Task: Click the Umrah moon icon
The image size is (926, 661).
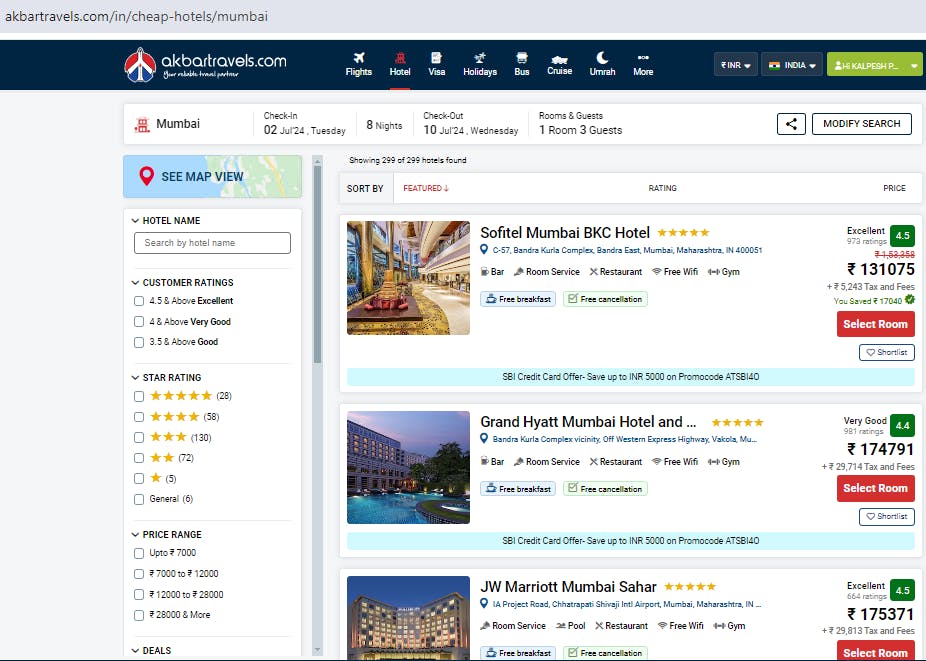Action: coord(602,57)
